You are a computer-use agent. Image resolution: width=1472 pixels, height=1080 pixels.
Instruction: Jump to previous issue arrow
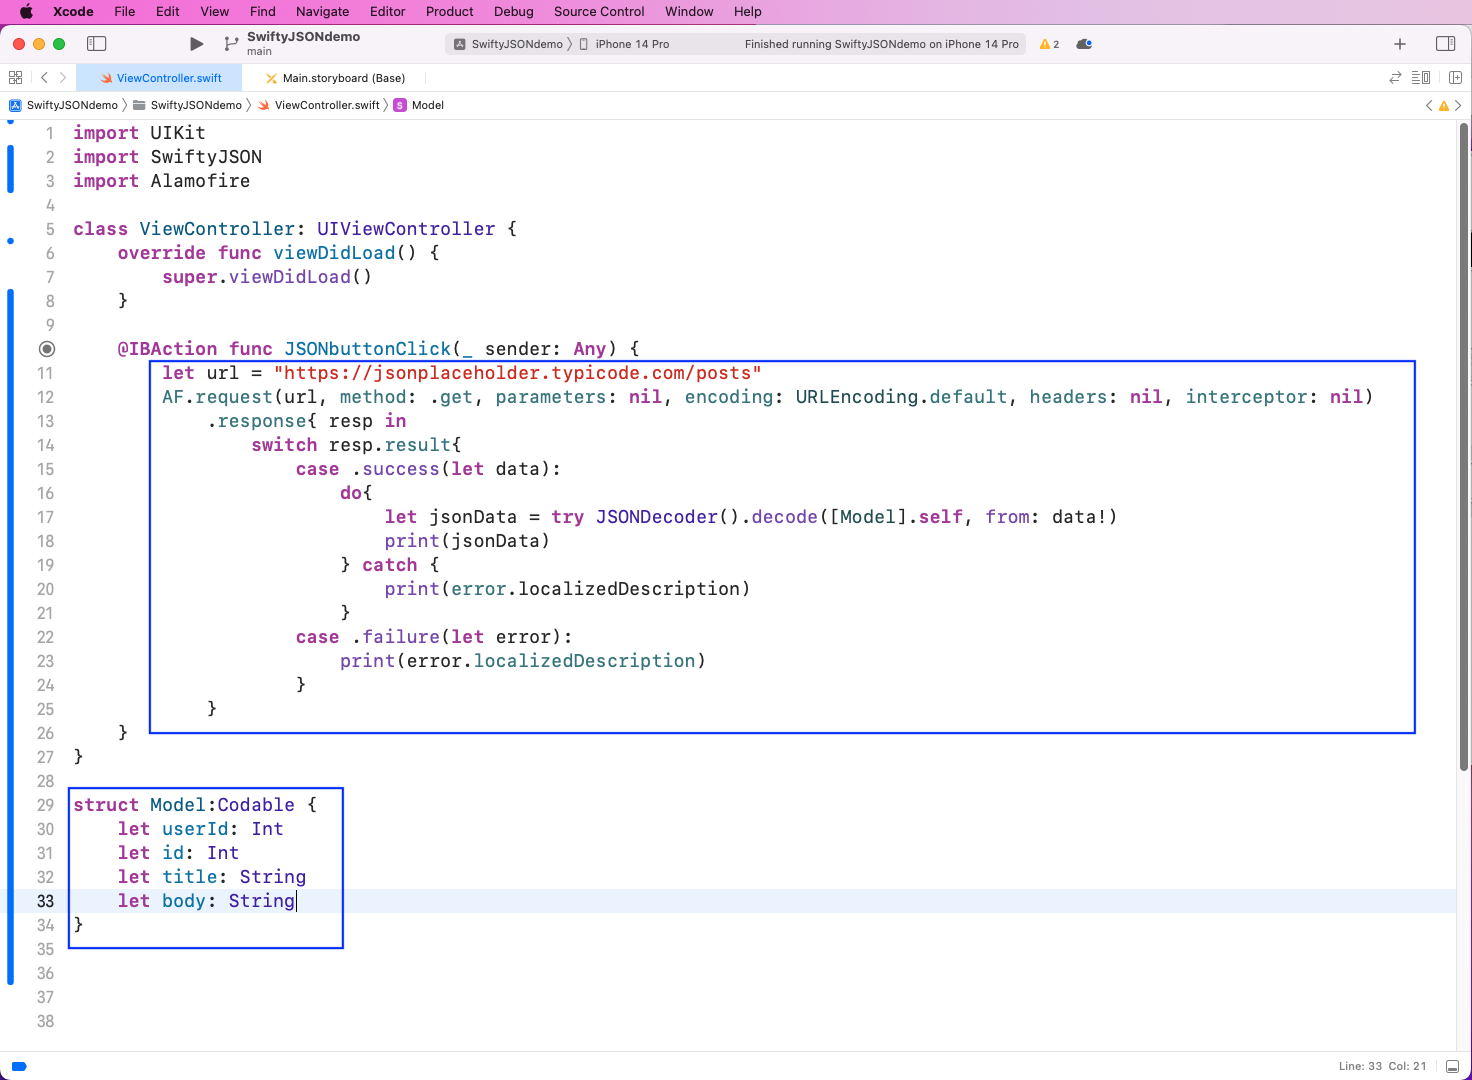(x=1429, y=105)
